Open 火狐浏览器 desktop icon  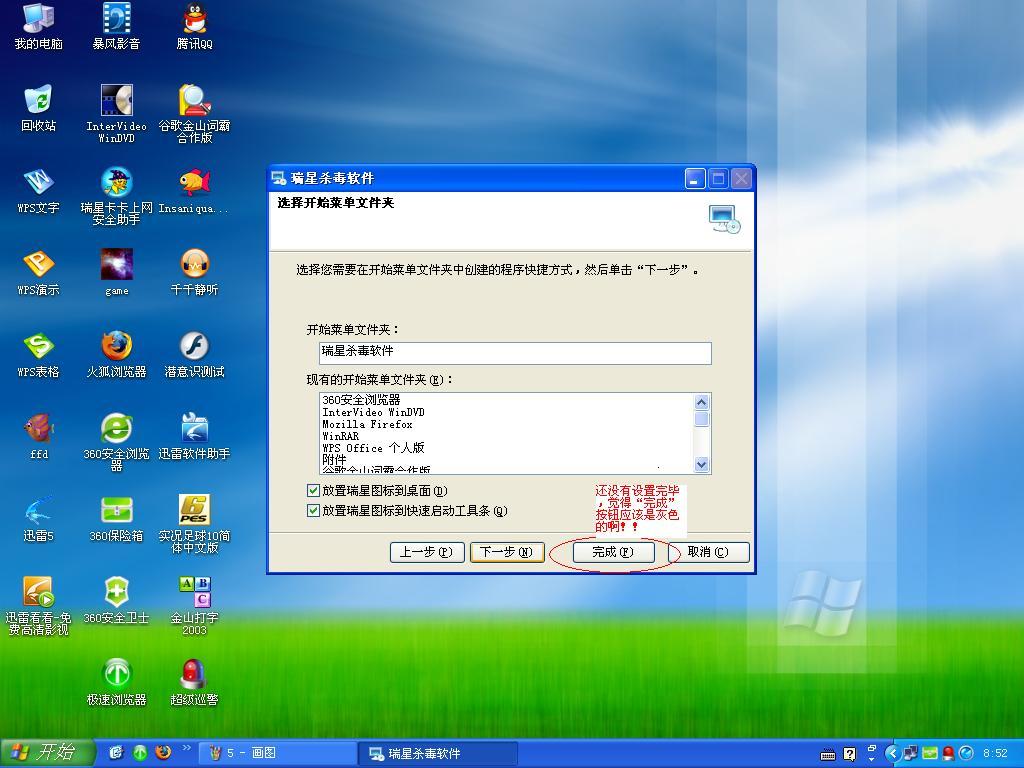(x=116, y=355)
